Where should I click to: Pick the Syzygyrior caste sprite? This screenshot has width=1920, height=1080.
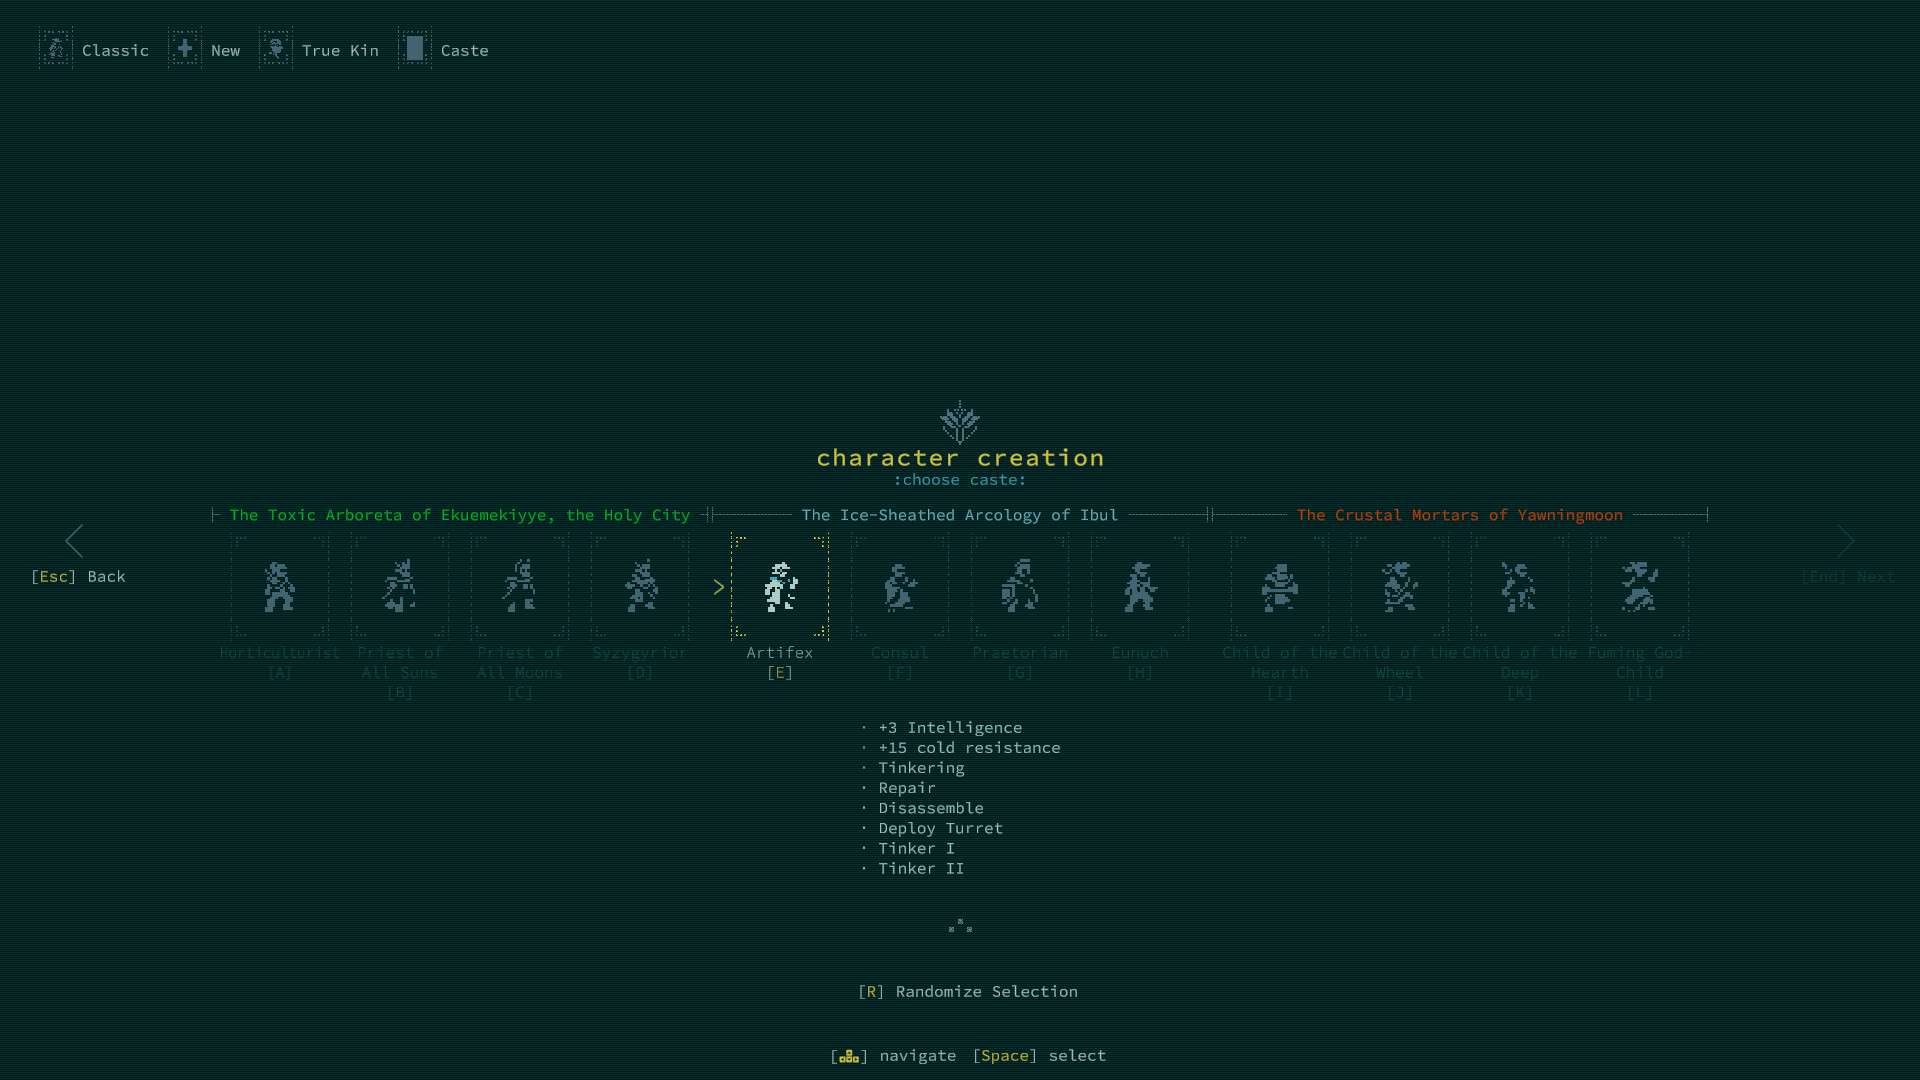(x=640, y=587)
